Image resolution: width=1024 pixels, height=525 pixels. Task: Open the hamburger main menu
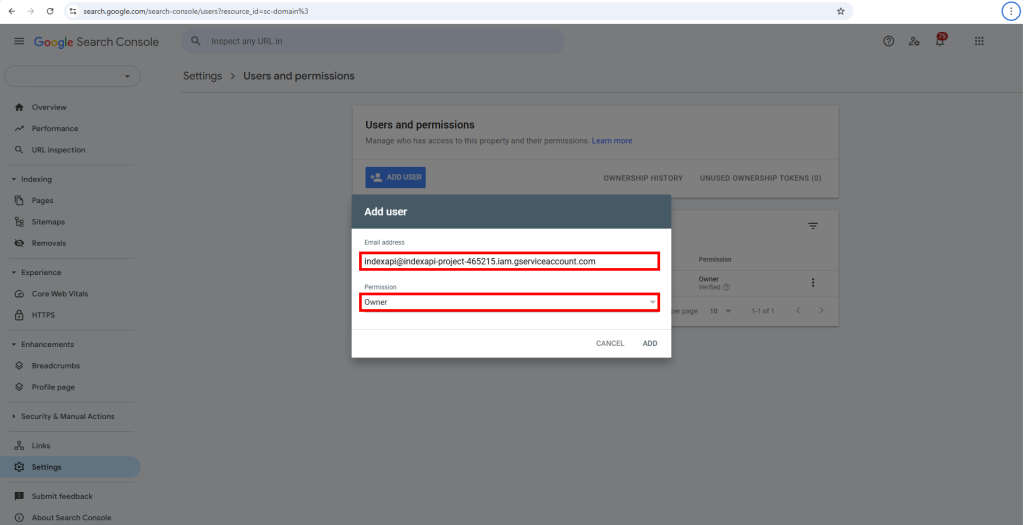(19, 42)
